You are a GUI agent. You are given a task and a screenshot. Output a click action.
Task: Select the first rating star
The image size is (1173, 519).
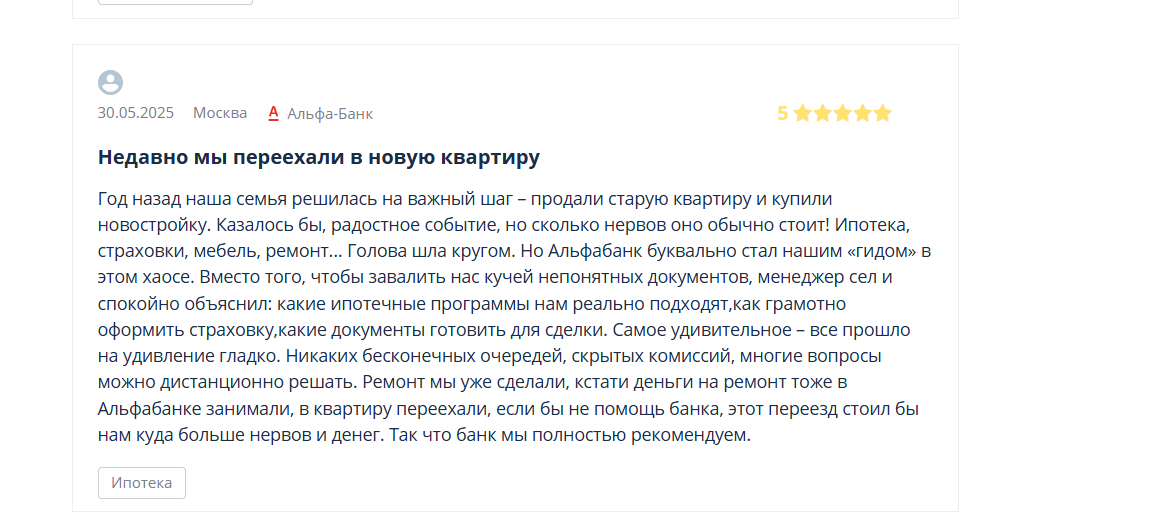pyautogui.click(x=803, y=113)
